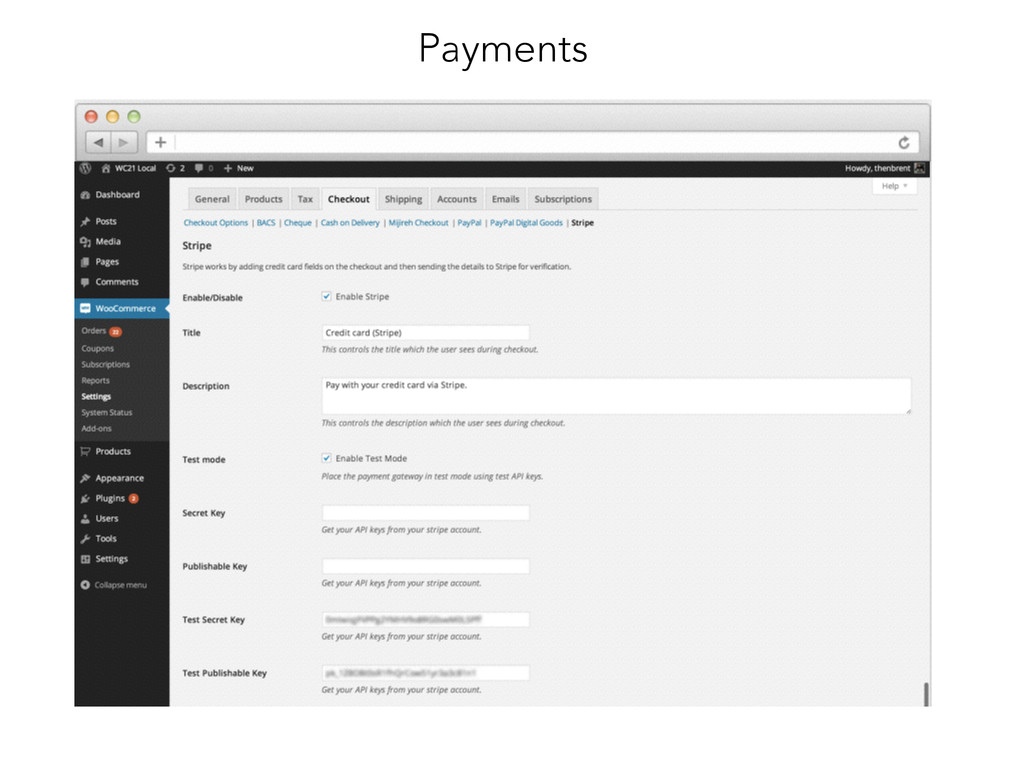Screen dimensions: 1024x768
Task: Open Orders submenu item
Action: (94, 331)
